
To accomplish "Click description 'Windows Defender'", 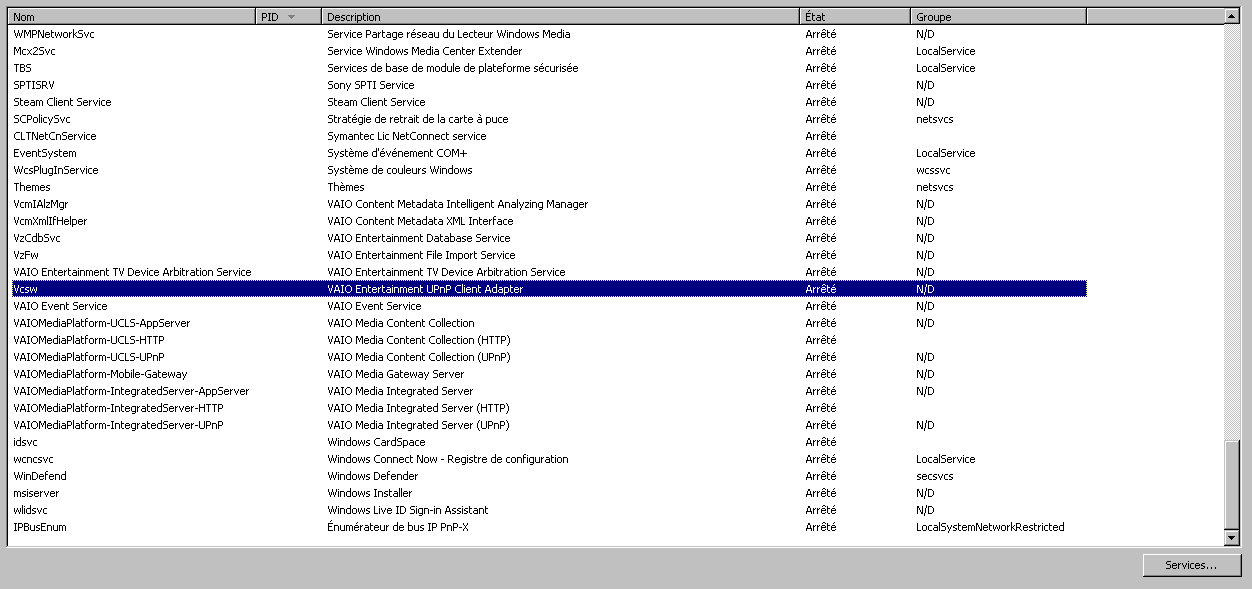I will coord(372,476).
